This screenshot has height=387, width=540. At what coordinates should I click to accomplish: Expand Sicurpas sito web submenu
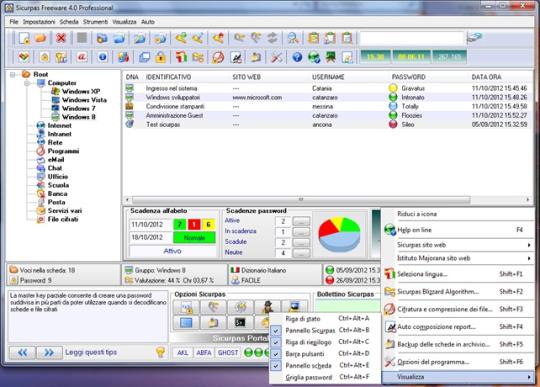coord(458,245)
